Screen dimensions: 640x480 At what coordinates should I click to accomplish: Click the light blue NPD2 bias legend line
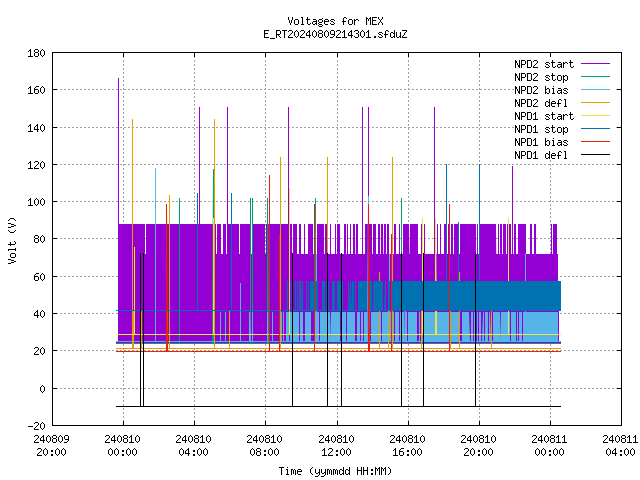click(x=595, y=90)
